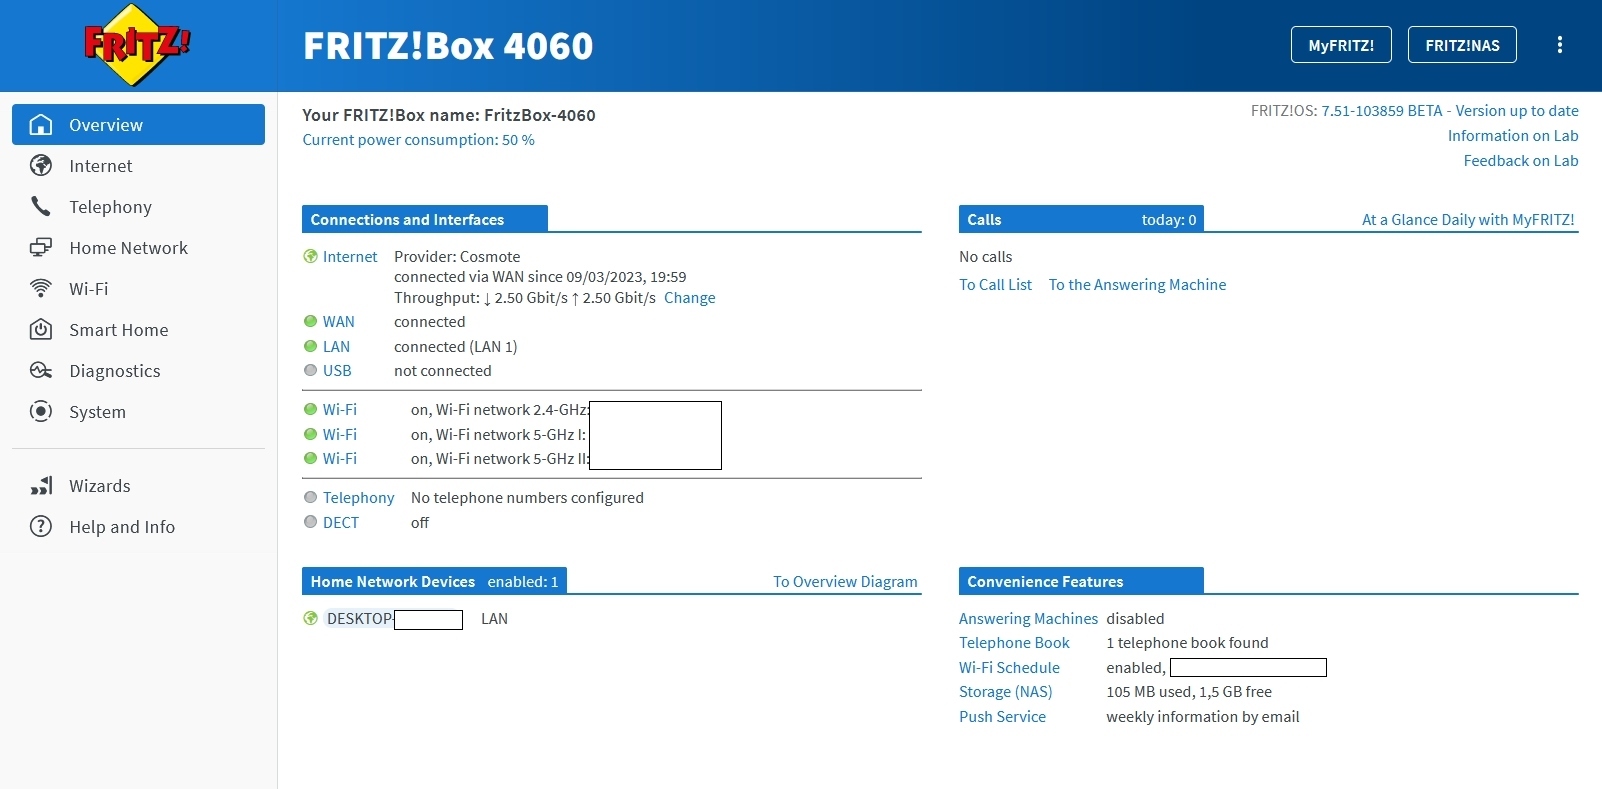Image resolution: width=1602 pixels, height=789 pixels.
Task: Click the DESKTOP device status icon
Action: coord(310,619)
